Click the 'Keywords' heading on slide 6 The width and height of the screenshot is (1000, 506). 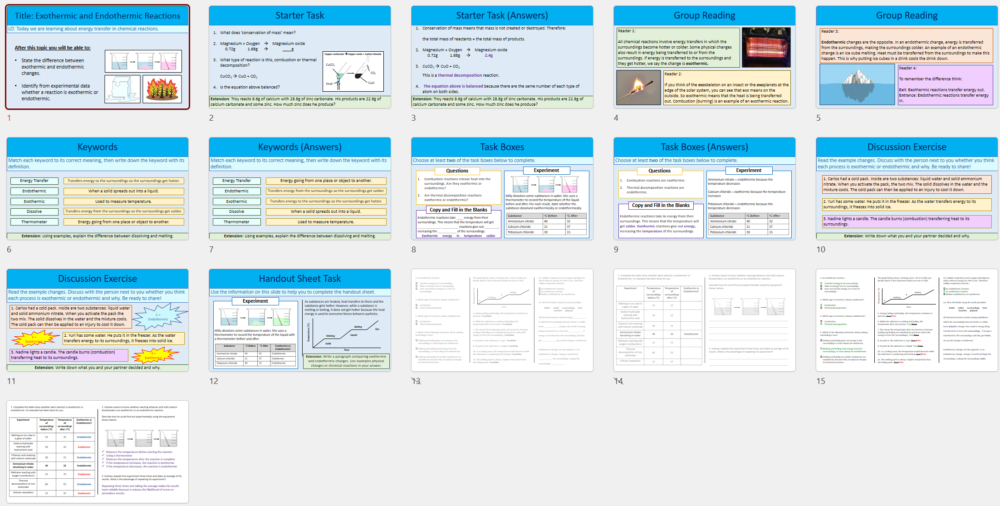click(x=98, y=147)
